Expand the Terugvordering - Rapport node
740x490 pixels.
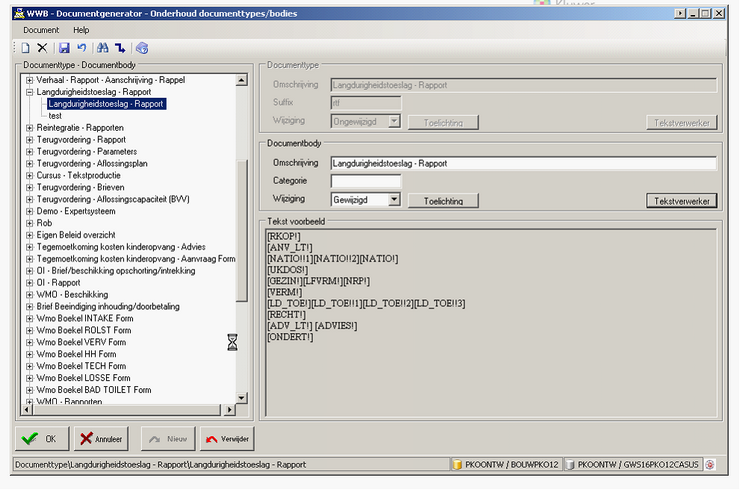coord(29,139)
